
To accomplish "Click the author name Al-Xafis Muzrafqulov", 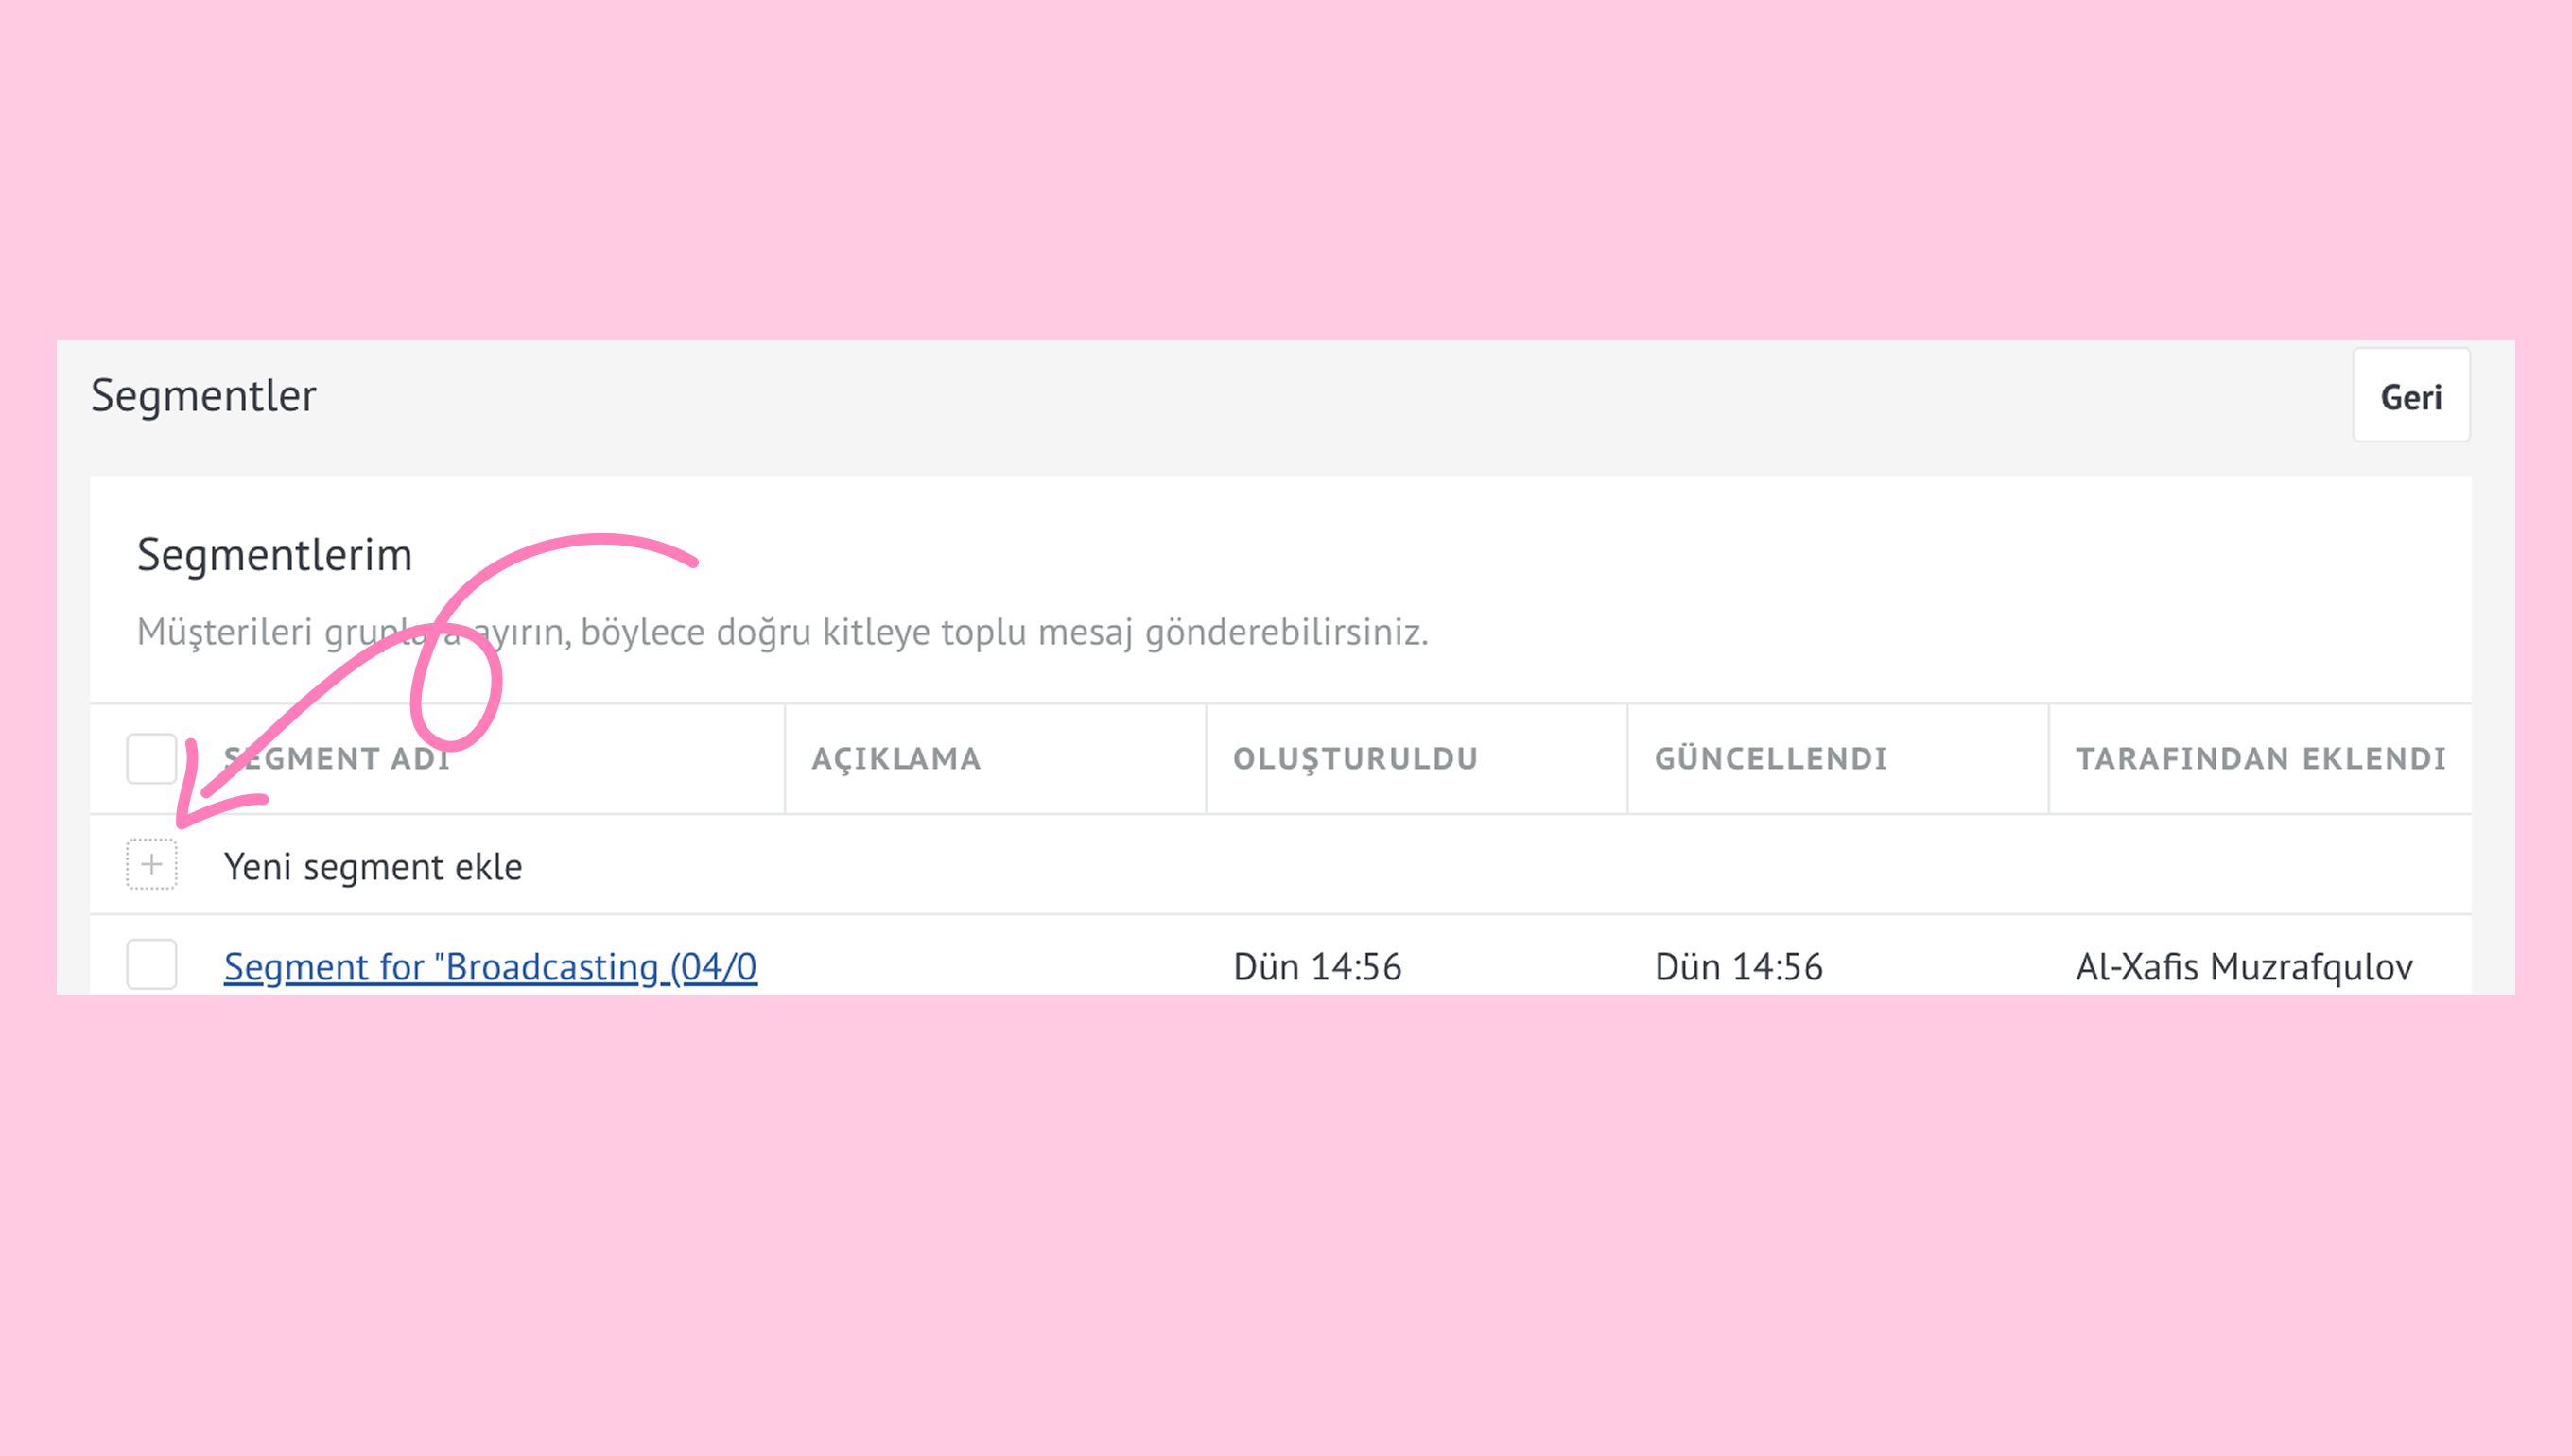I will pyautogui.click(x=2243, y=966).
